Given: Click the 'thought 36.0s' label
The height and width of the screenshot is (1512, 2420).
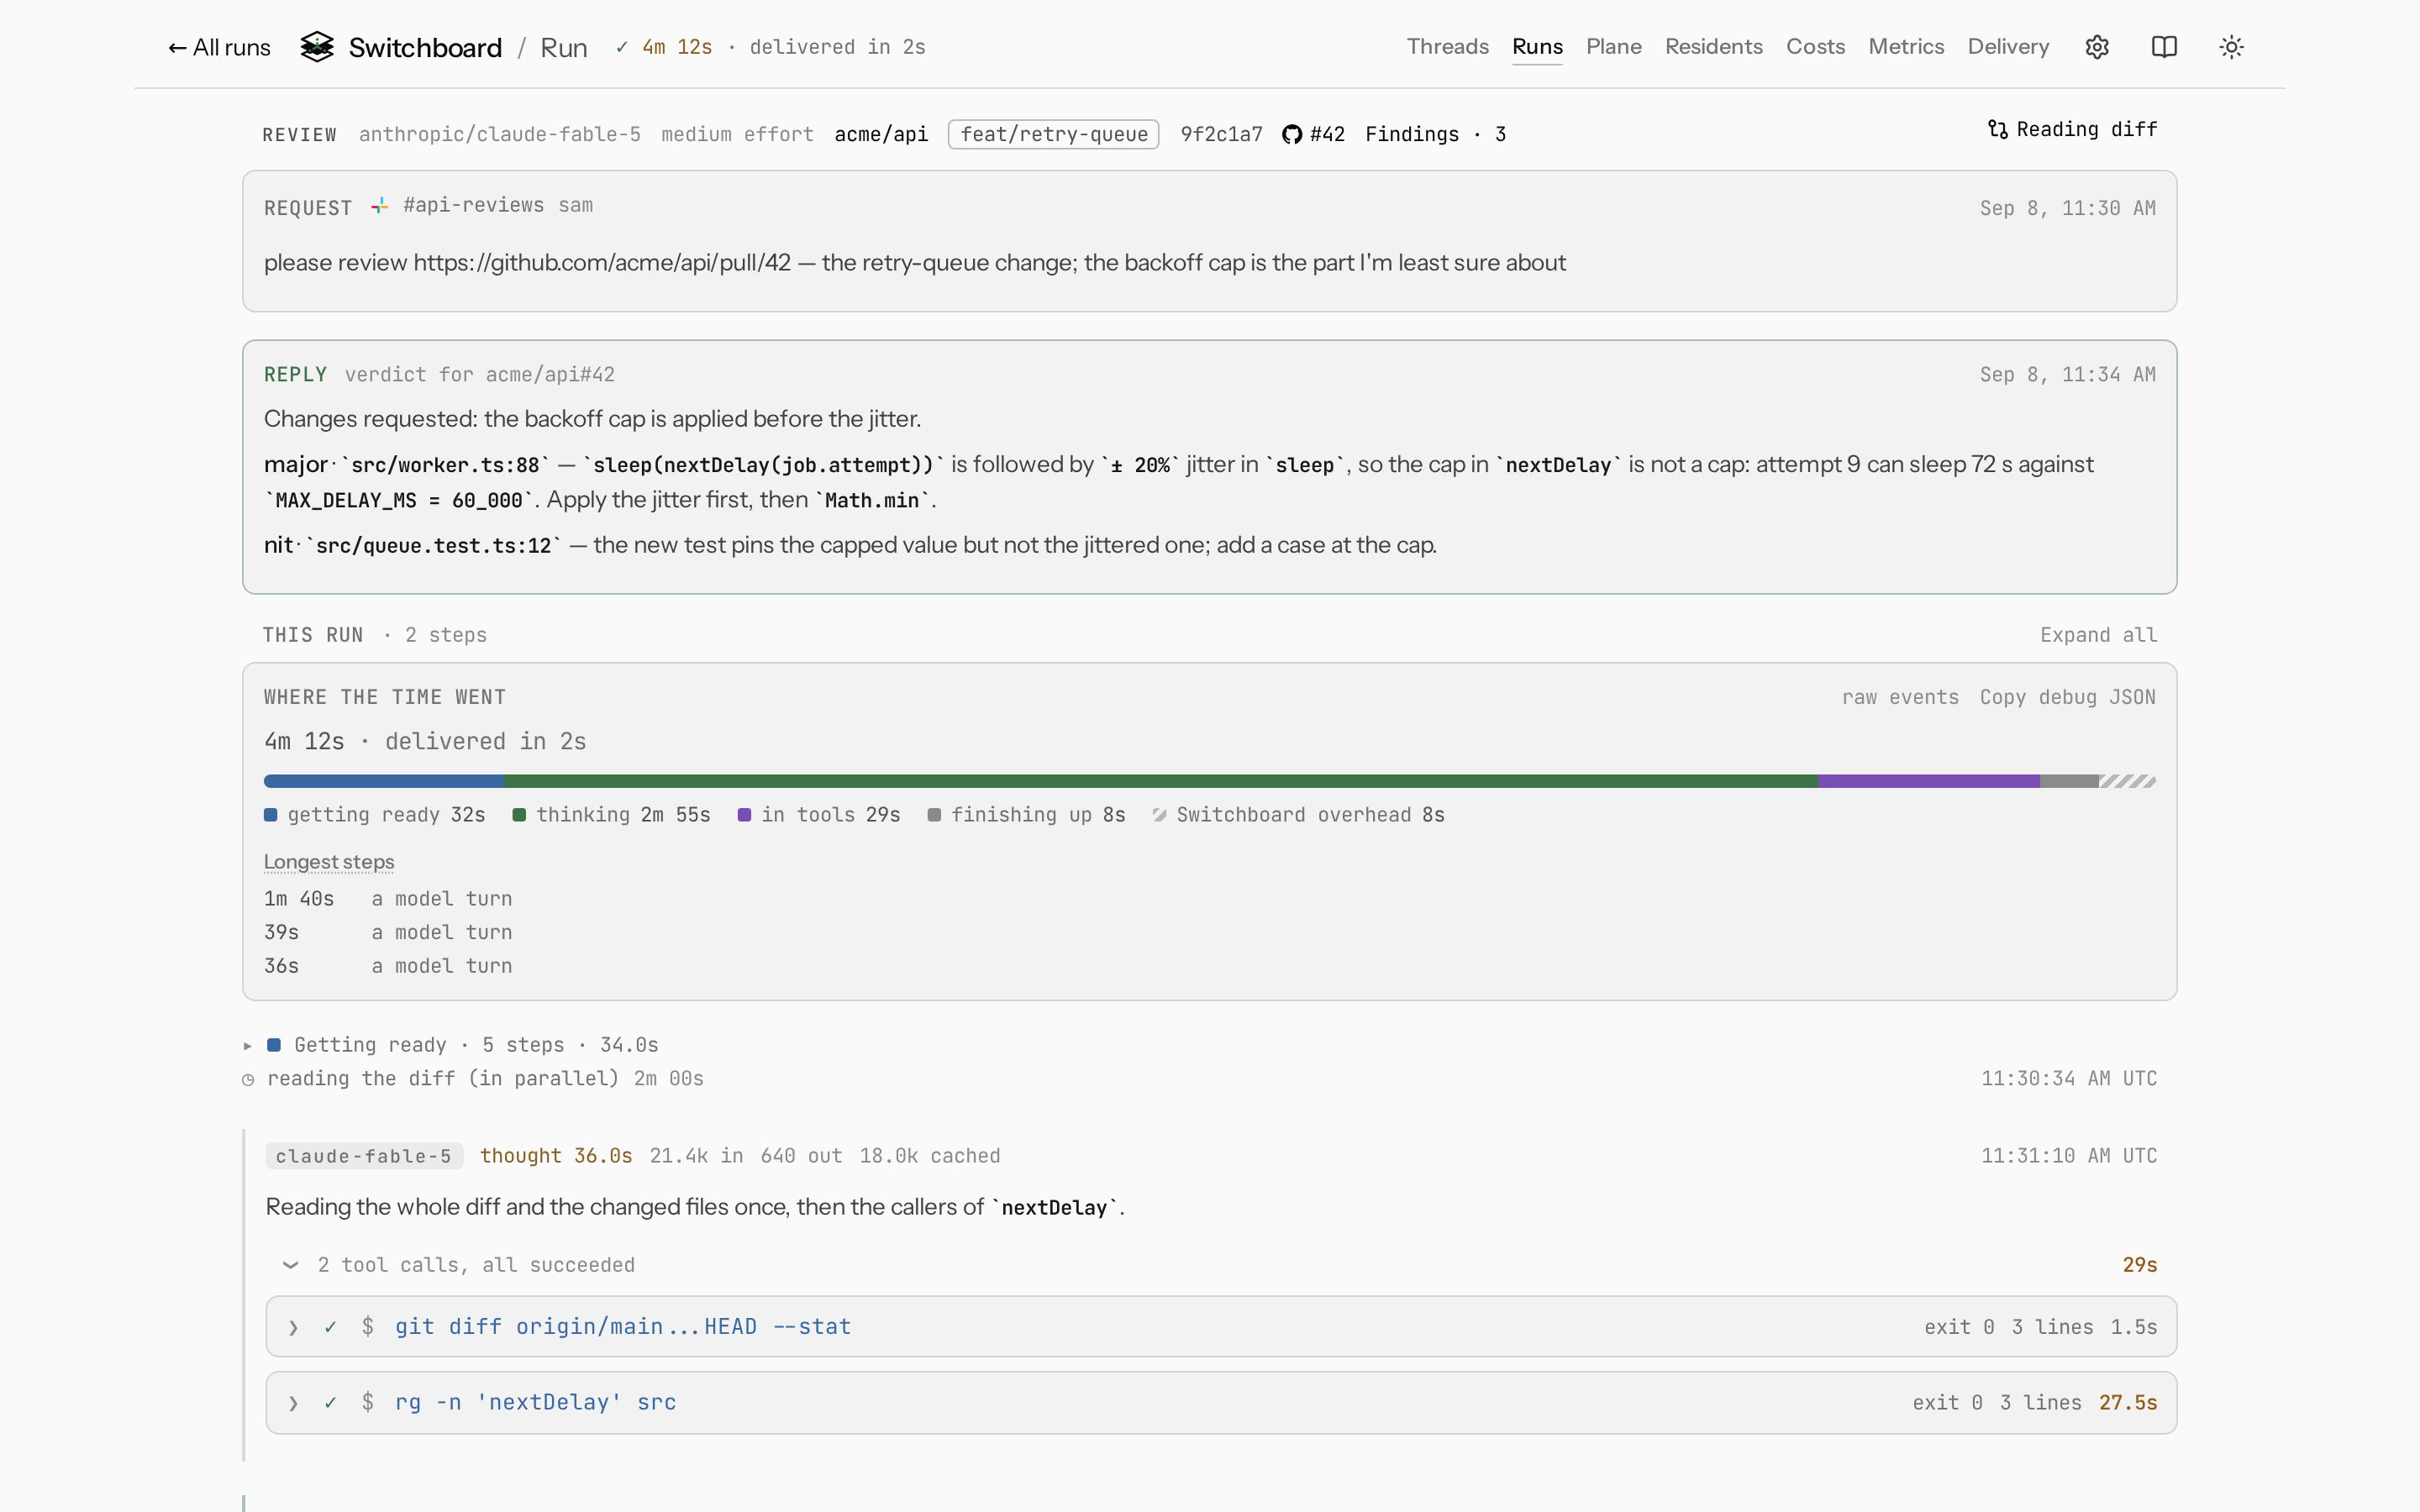Looking at the screenshot, I should (556, 1156).
